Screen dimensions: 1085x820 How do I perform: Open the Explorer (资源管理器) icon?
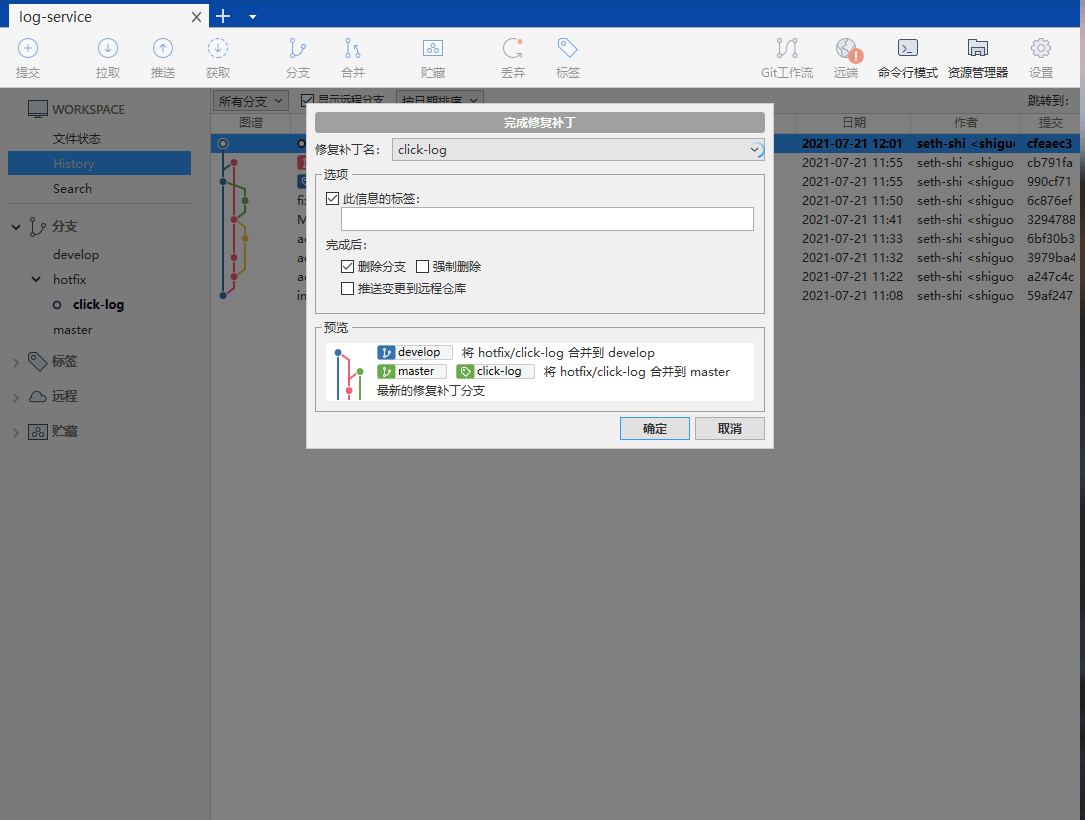pos(977,48)
